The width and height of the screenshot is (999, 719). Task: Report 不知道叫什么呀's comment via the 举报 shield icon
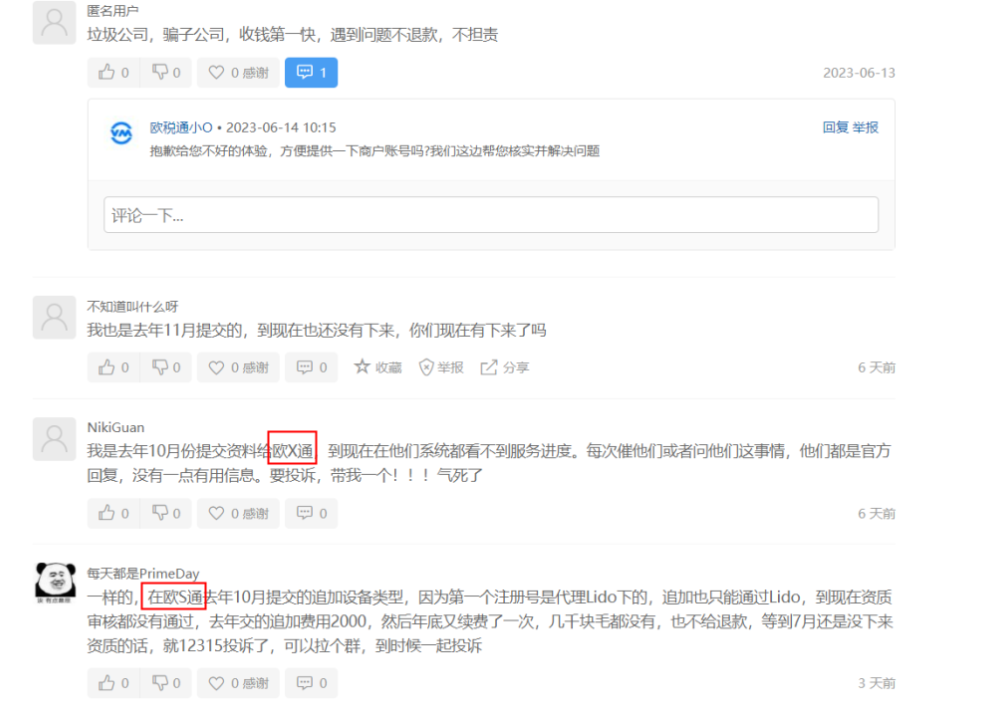point(440,367)
